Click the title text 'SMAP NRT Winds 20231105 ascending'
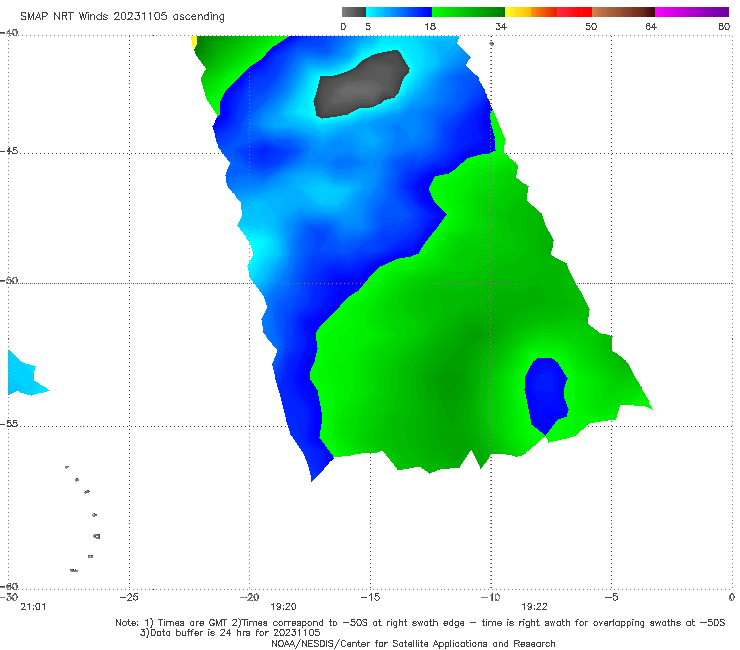The height and width of the screenshot is (650, 740). [122, 16]
